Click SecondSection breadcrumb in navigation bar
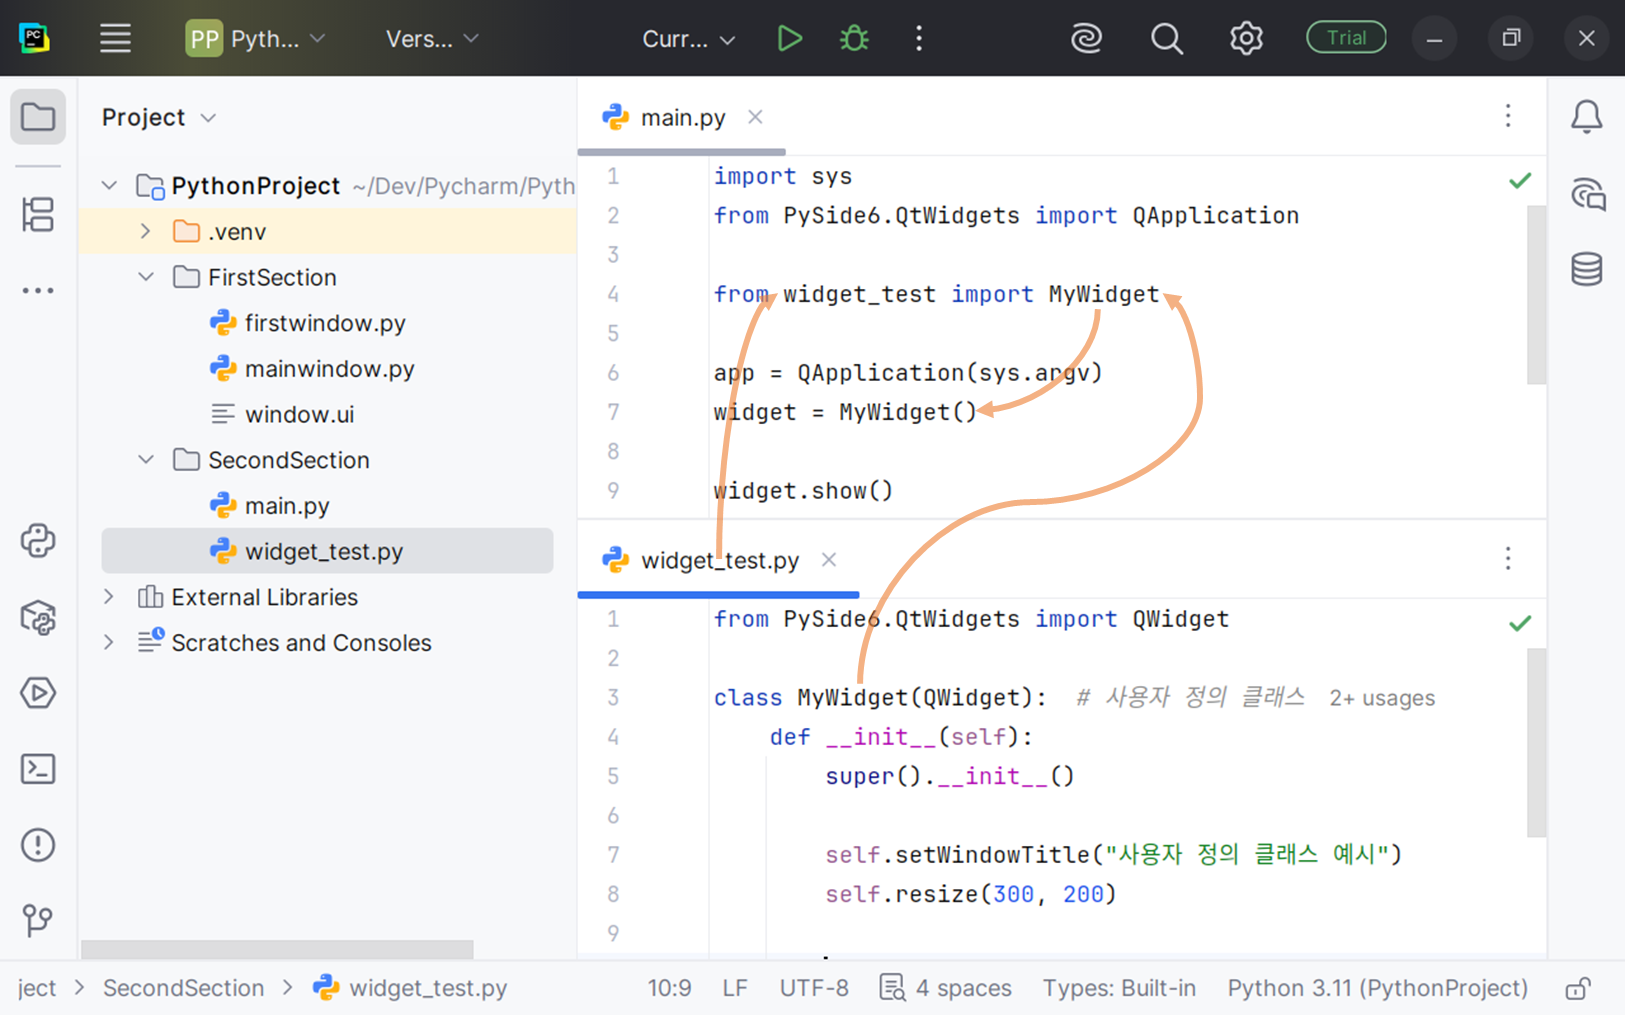The height and width of the screenshot is (1015, 1625). [183, 988]
